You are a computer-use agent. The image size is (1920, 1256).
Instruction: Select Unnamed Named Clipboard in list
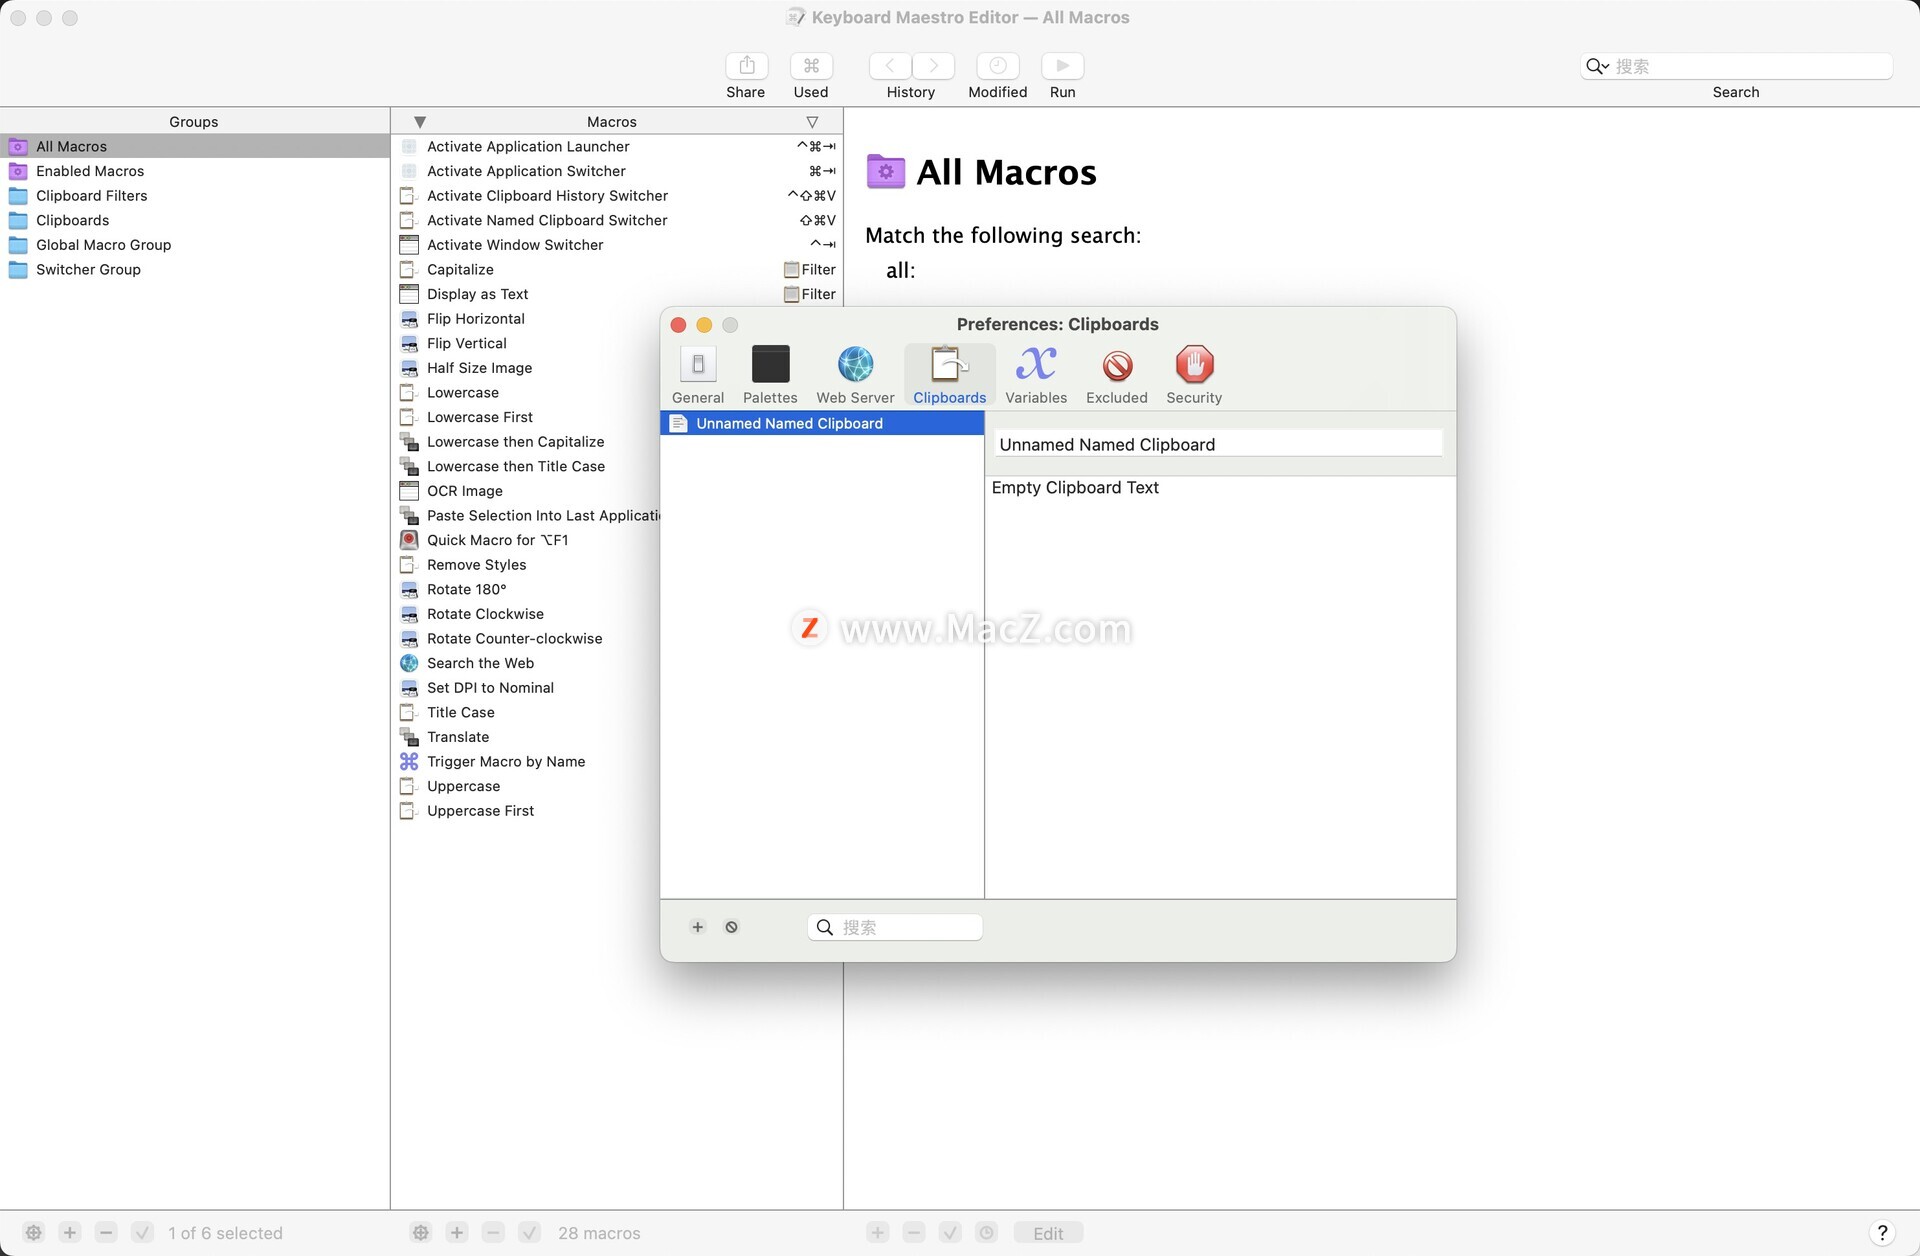pyautogui.click(x=822, y=423)
